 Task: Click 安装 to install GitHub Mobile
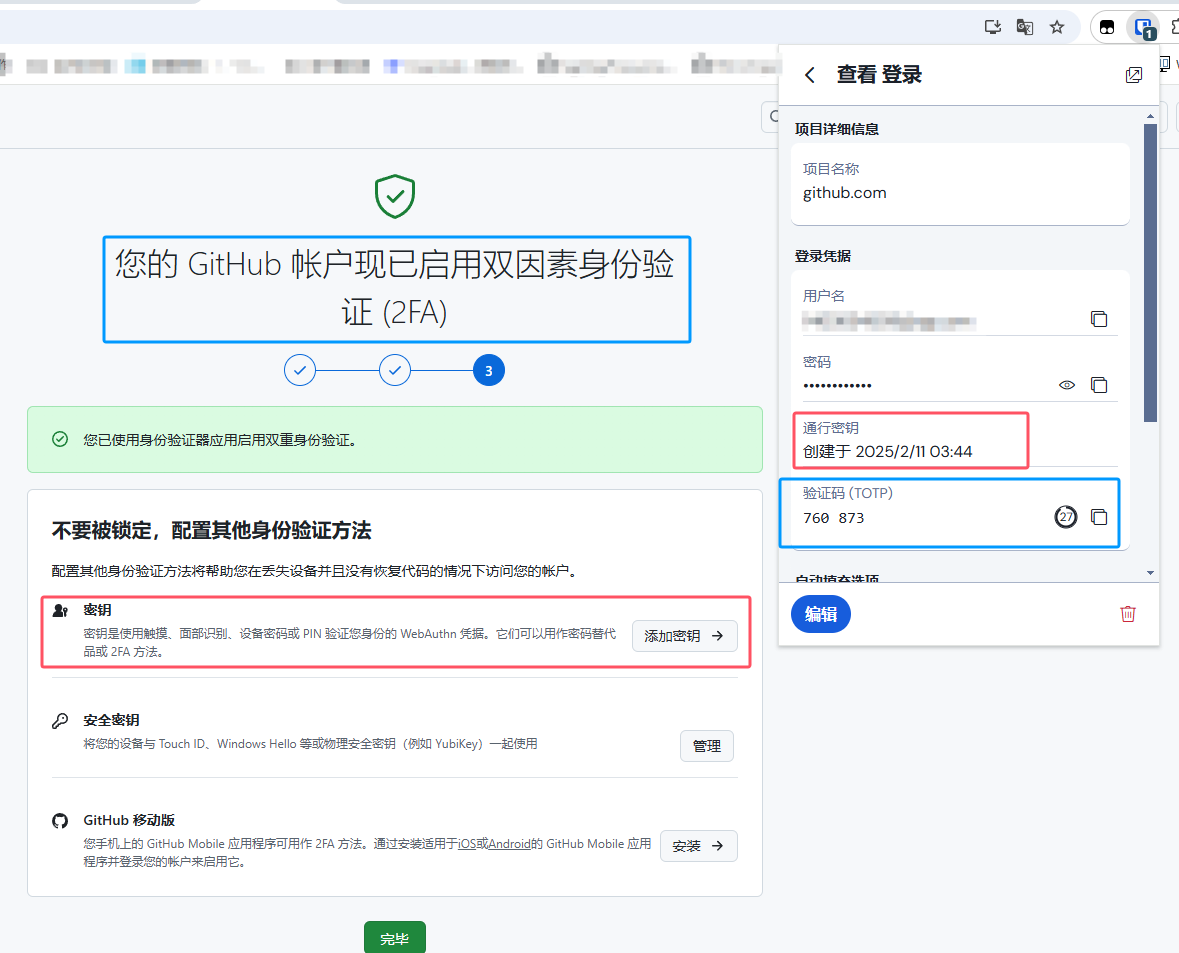pos(698,846)
